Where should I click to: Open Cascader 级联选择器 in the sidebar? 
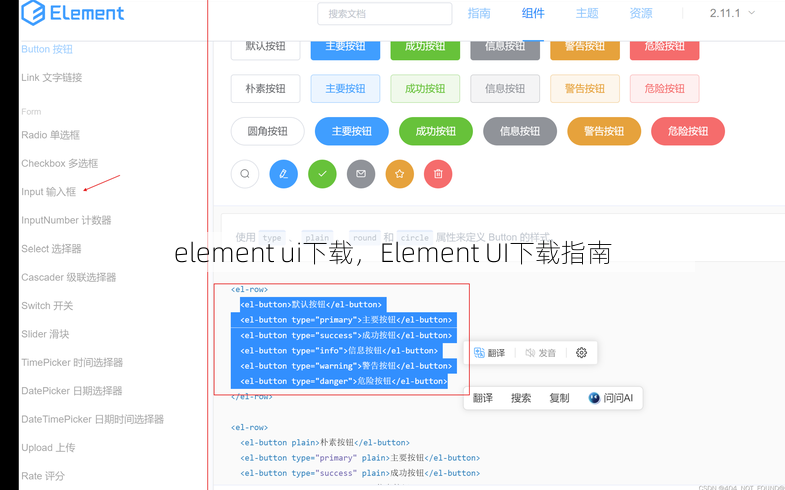[x=69, y=277]
